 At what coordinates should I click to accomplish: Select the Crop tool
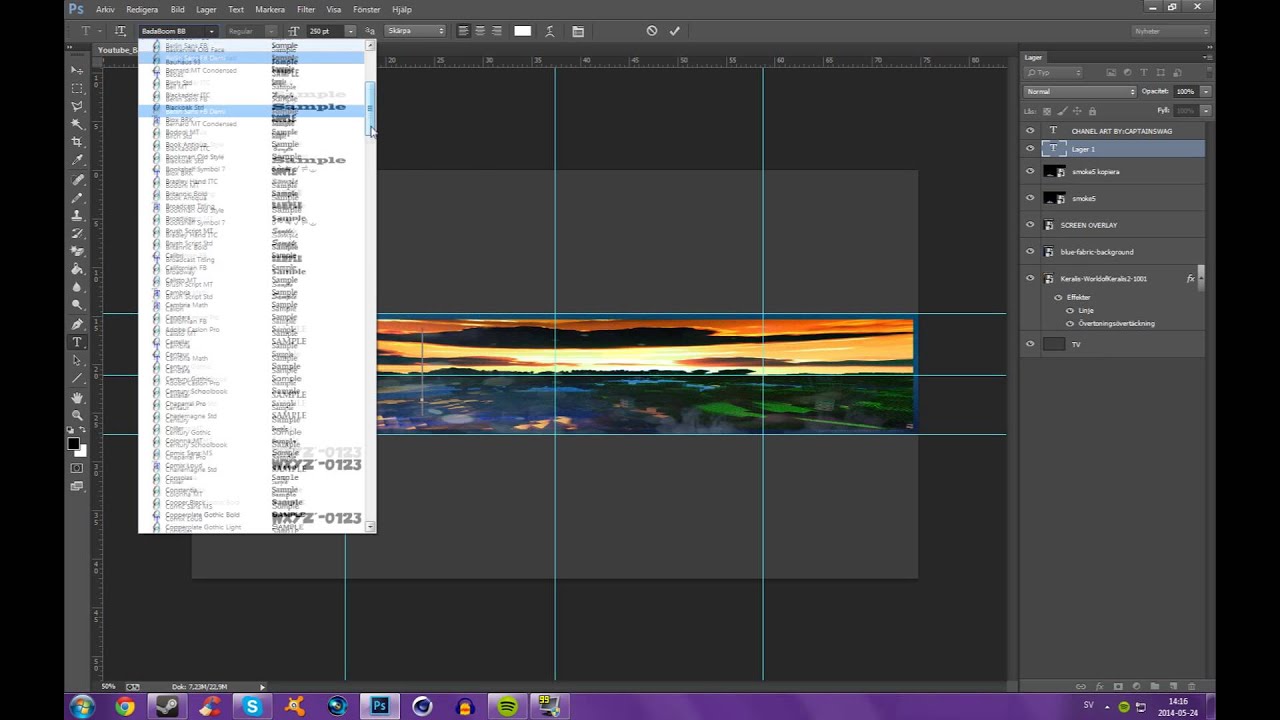click(x=77, y=143)
